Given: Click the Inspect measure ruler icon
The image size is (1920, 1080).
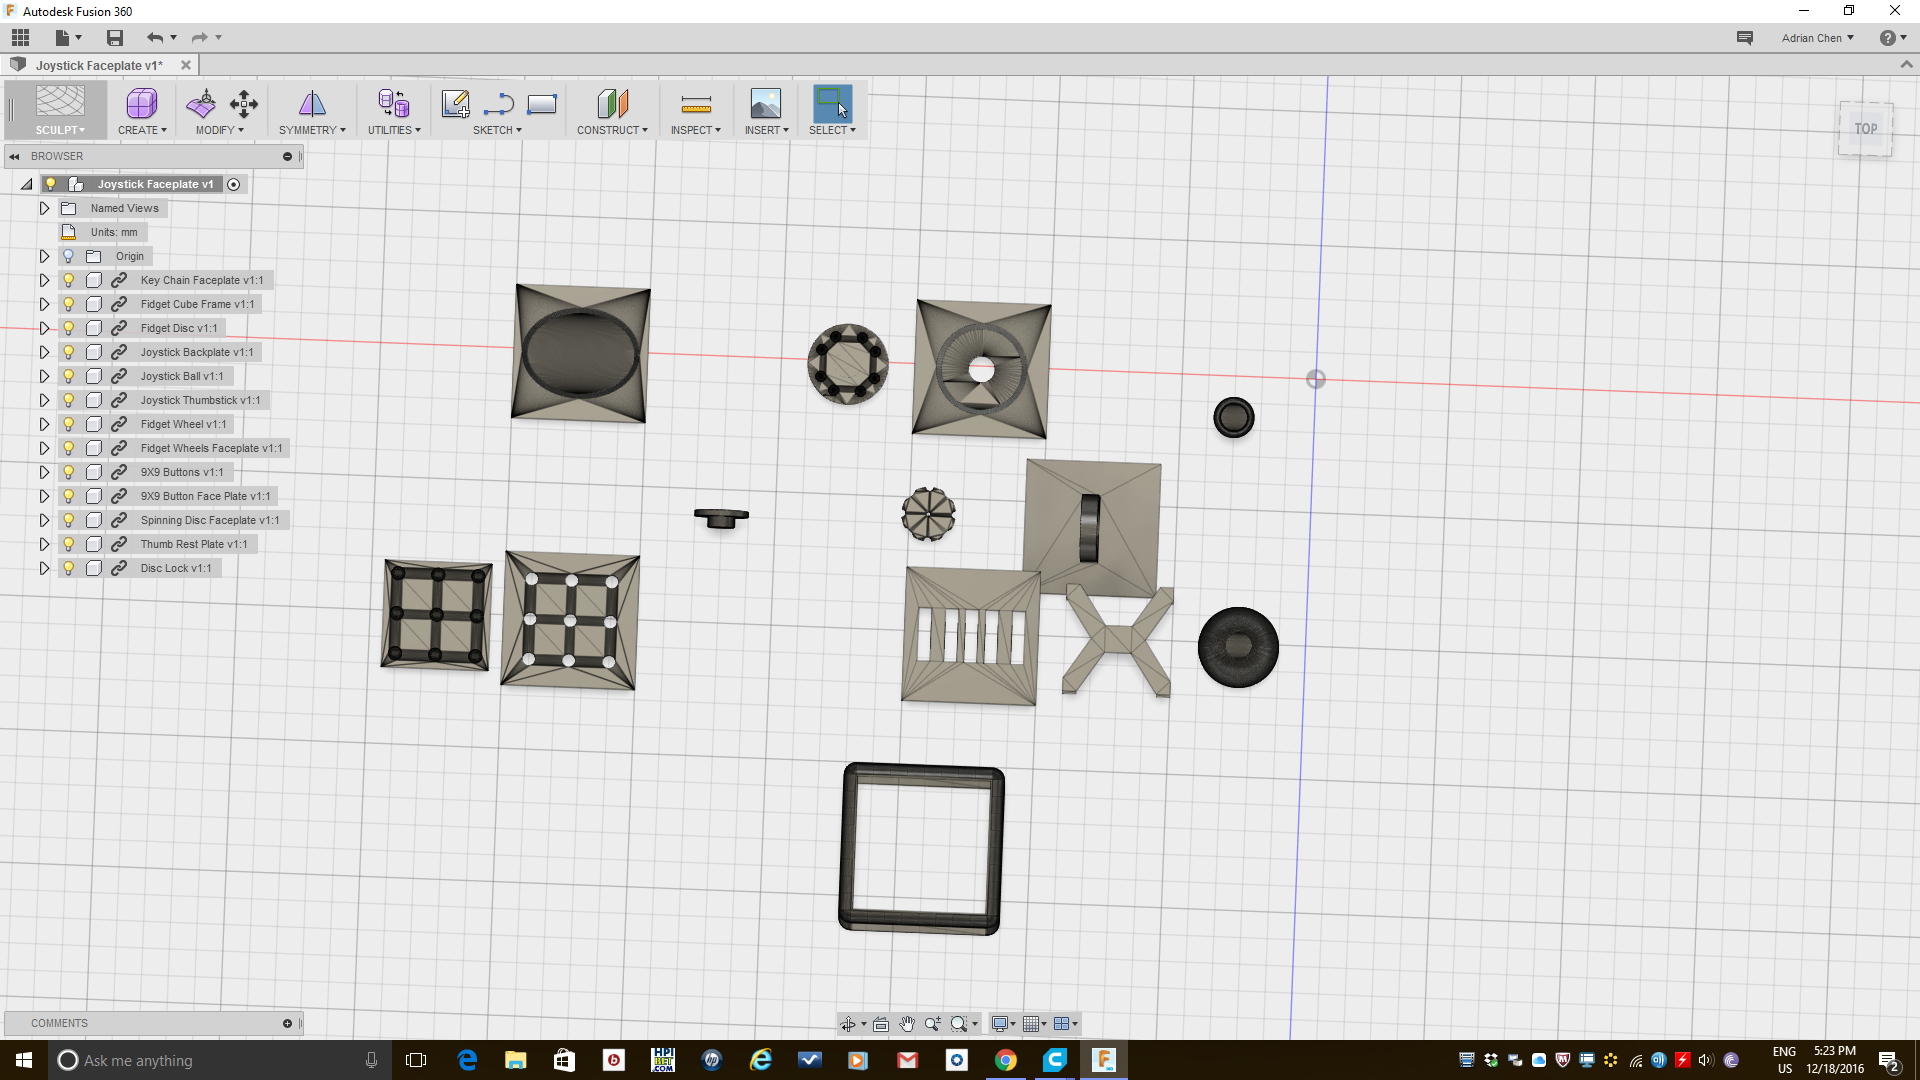Looking at the screenshot, I should tap(696, 103).
